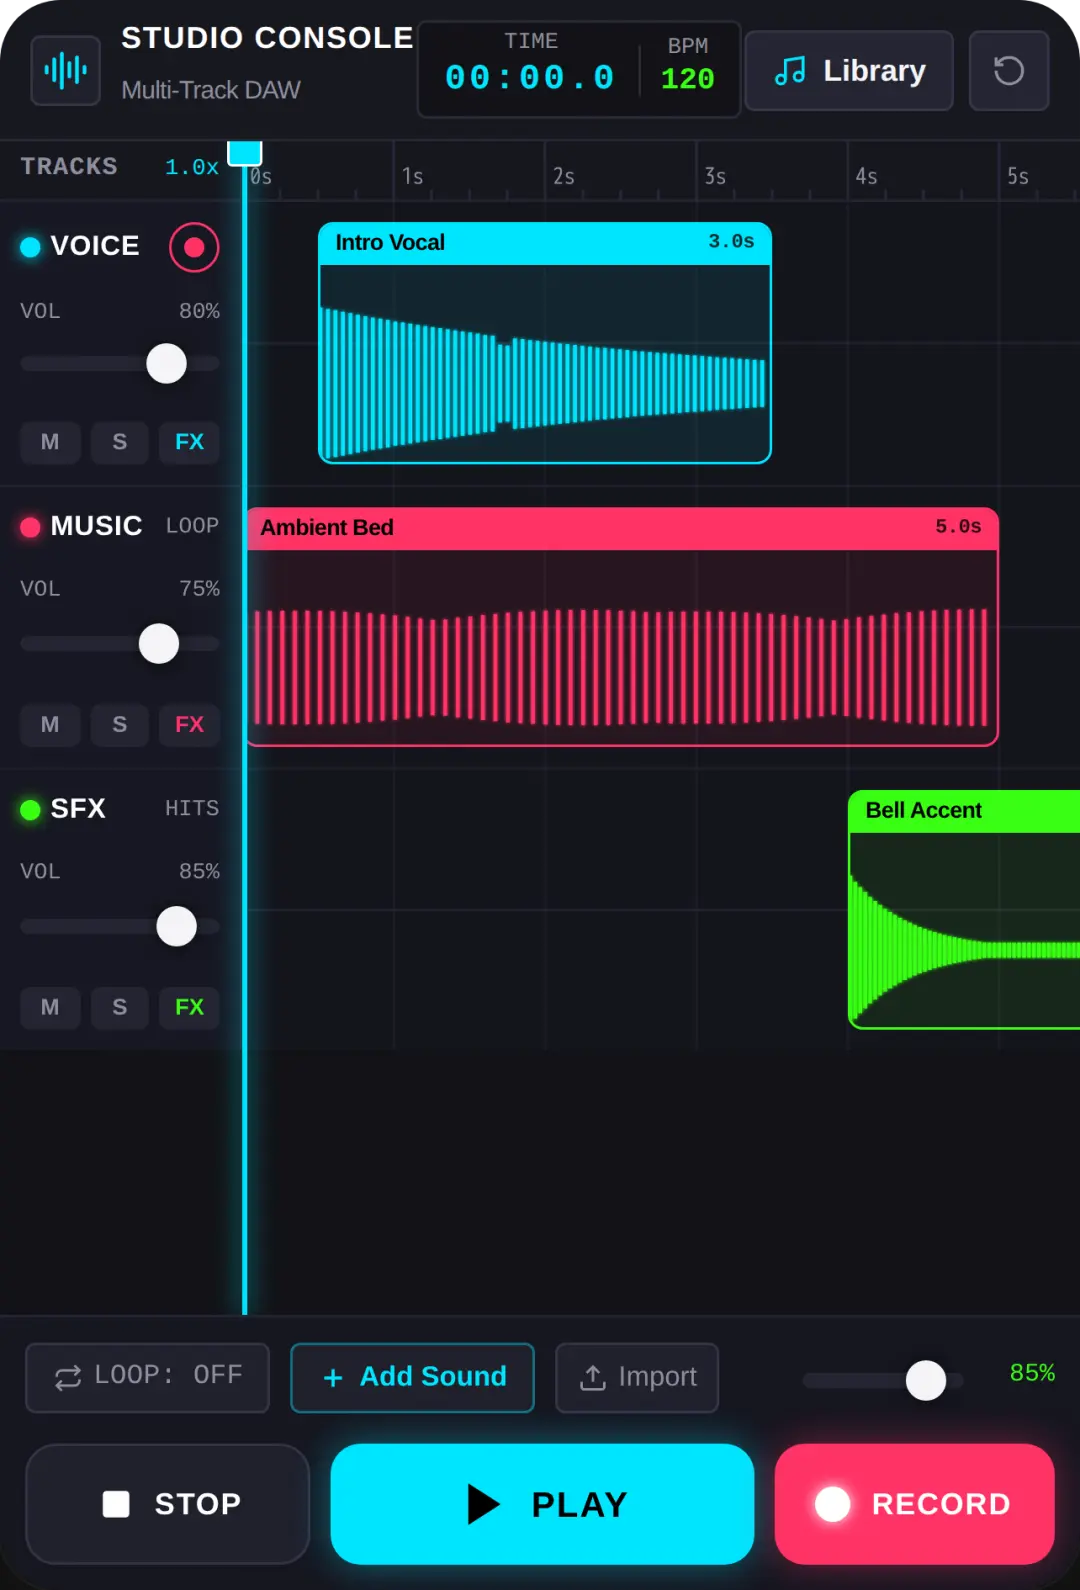
Task: Click the 1.0x zoom value
Action: 192,167
